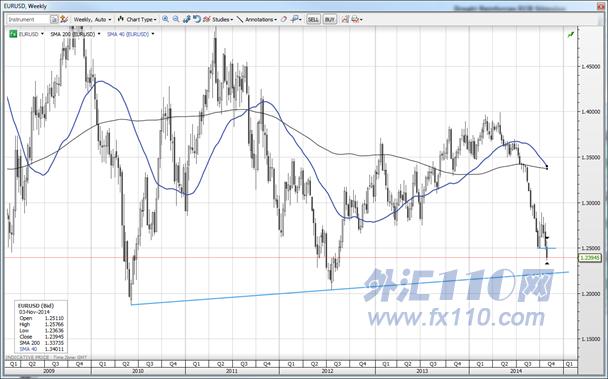The image size is (608, 379).
Task: Click the chart export icon next to BUY
Action: pyautogui.click(x=345, y=19)
